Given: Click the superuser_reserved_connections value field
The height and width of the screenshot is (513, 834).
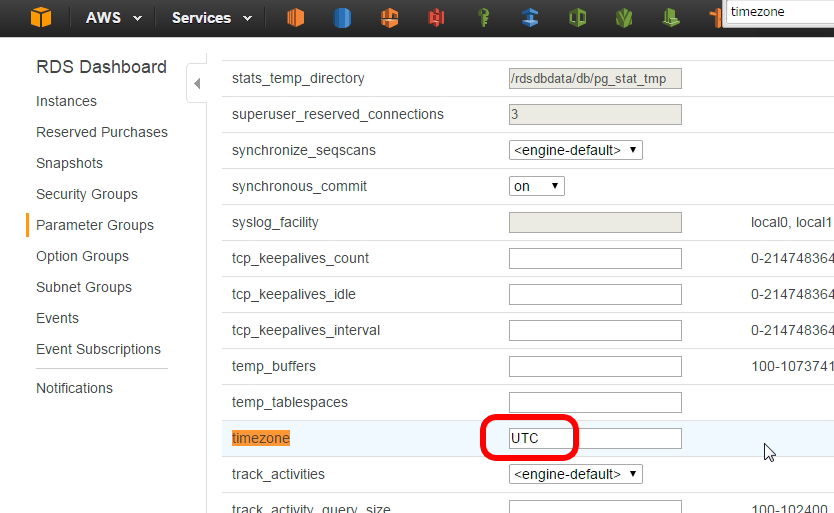Looking at the screenshot, I should [595, 114].
